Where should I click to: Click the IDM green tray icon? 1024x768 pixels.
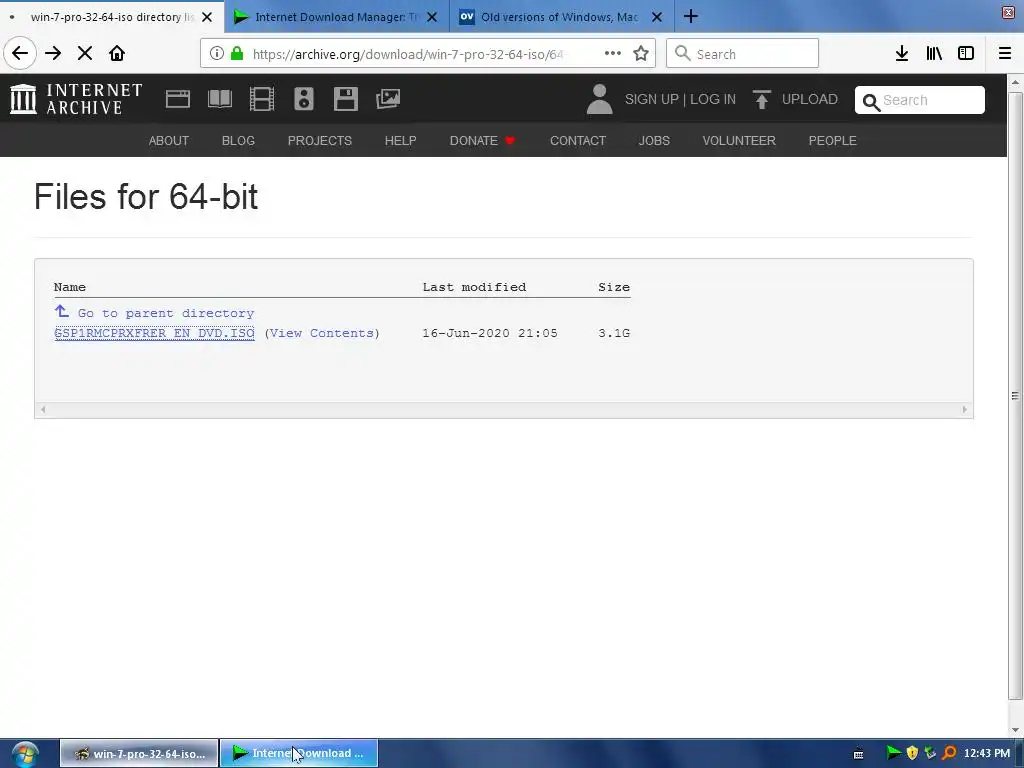pyautogui.click(x=893, y=753)
